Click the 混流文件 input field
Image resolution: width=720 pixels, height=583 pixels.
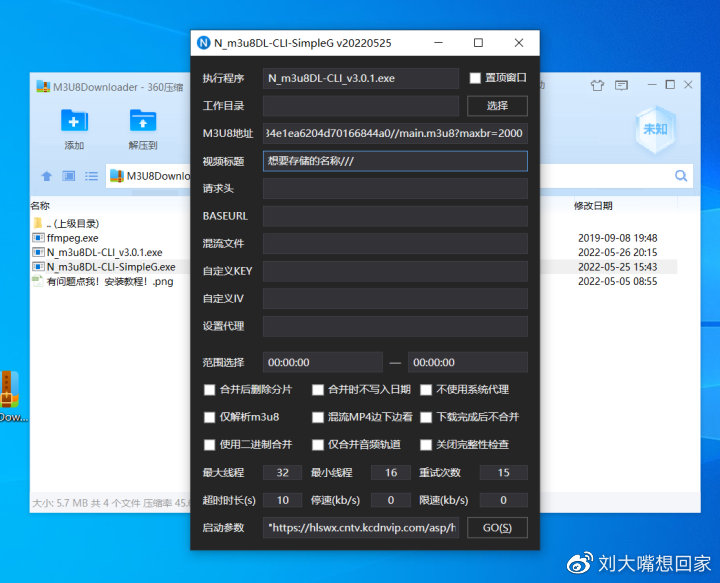click(395, 244)
